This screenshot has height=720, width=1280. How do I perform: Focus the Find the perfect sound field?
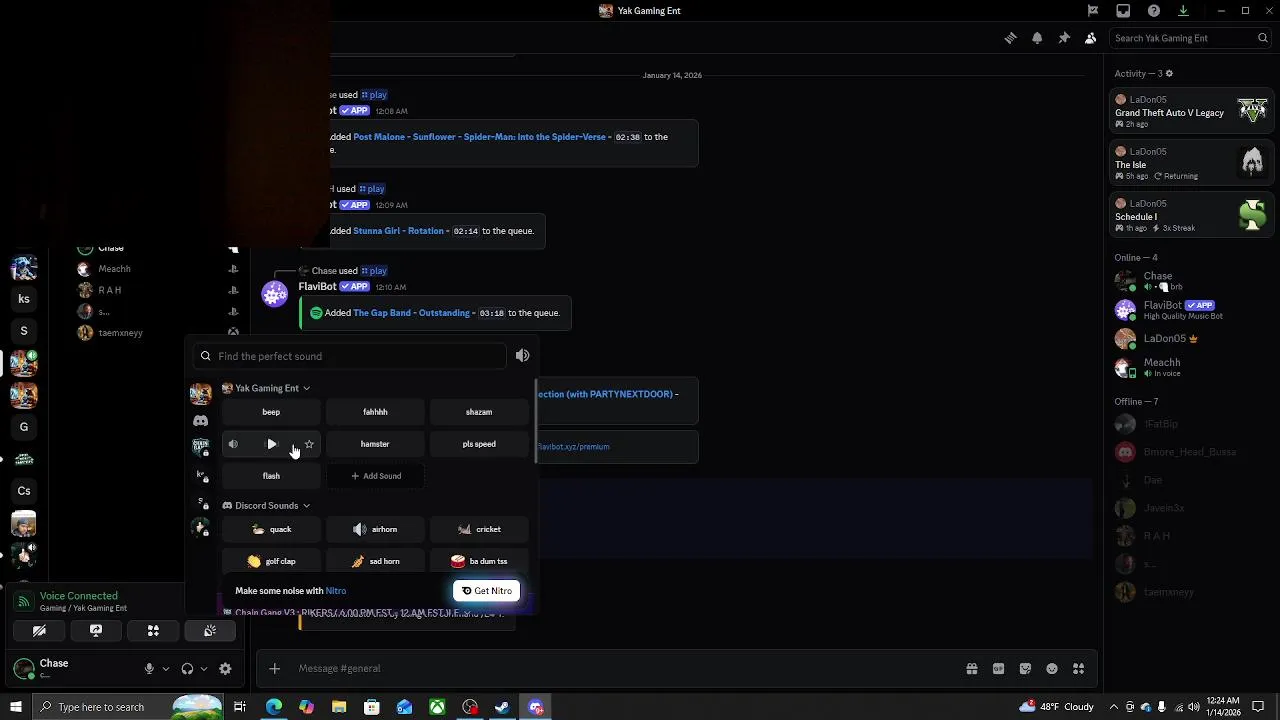click(350, 356)
